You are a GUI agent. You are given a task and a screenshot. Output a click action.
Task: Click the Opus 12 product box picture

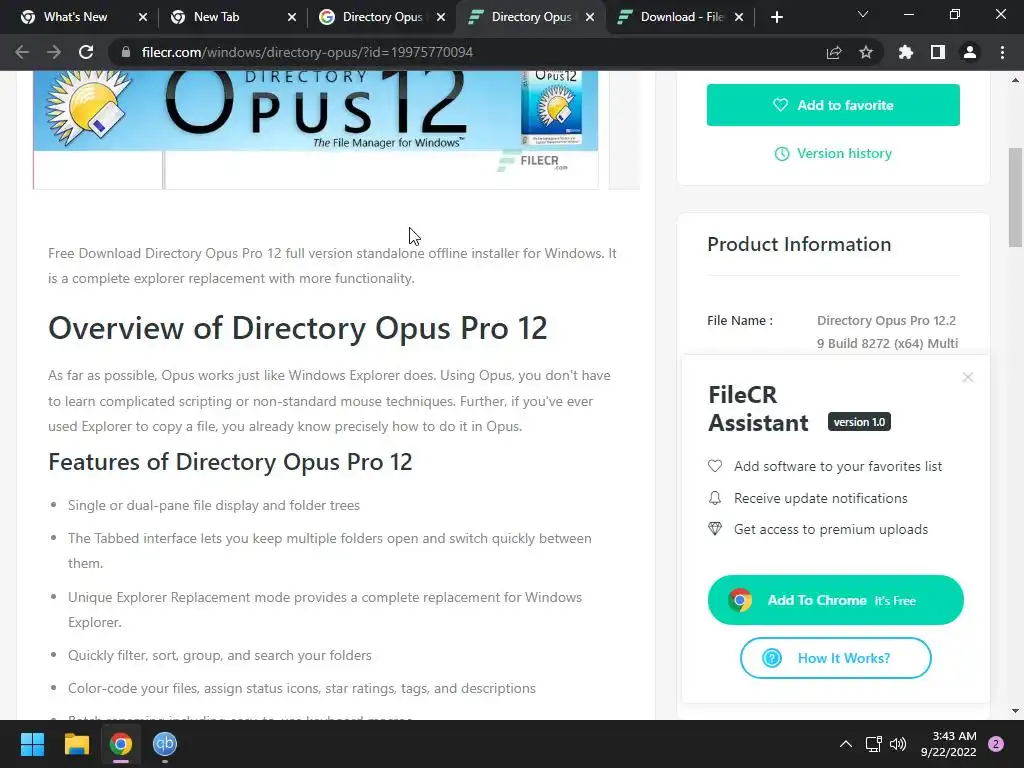[552, 107]
